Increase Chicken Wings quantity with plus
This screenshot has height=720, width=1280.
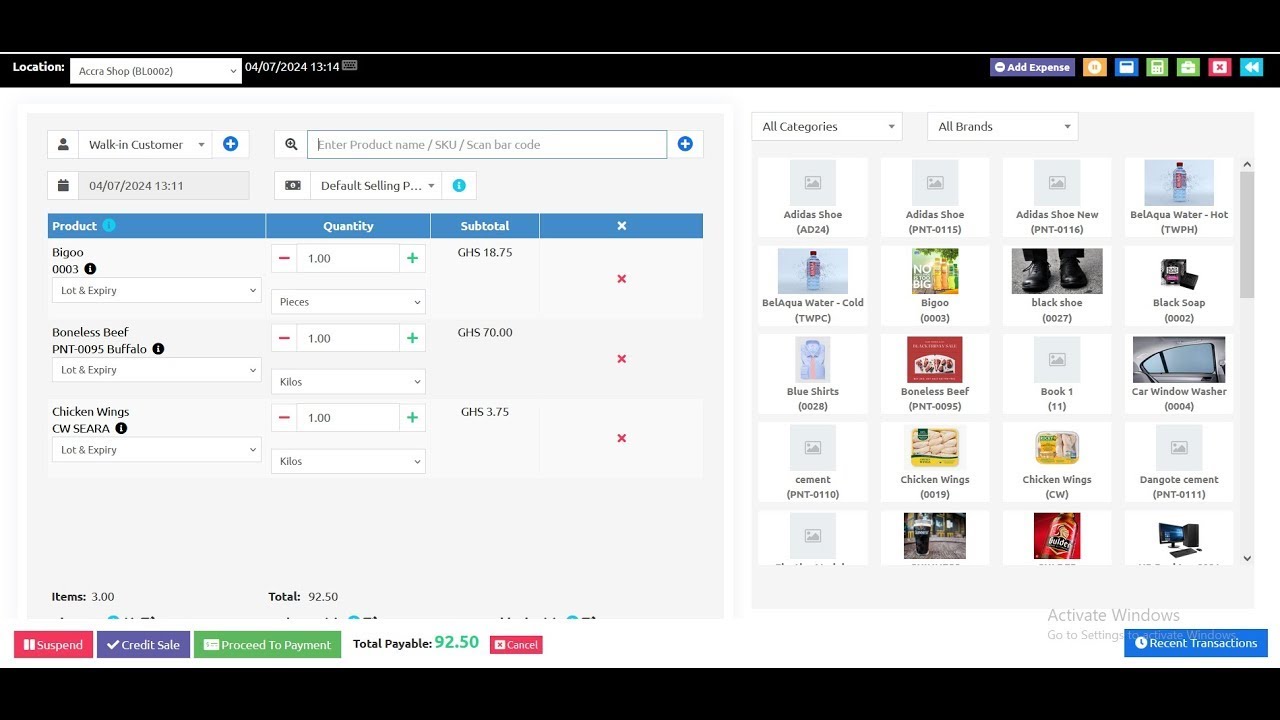click(412, 418)
